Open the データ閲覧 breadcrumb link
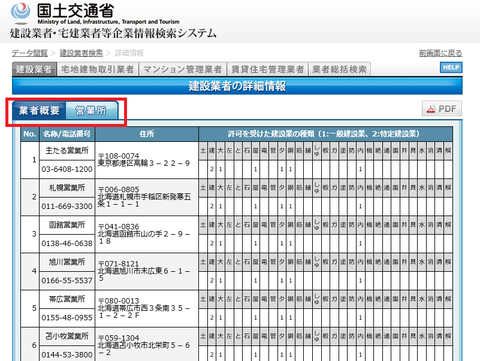Viewport: 480px width, 361px height. pos(30,53)
